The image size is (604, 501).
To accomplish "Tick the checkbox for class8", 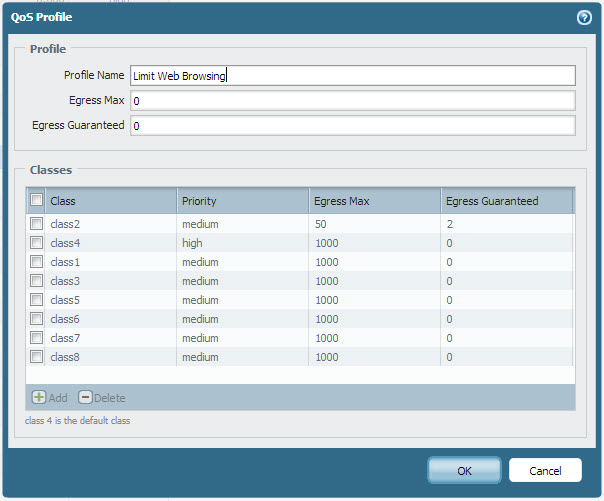I will (x=36, y=357).
